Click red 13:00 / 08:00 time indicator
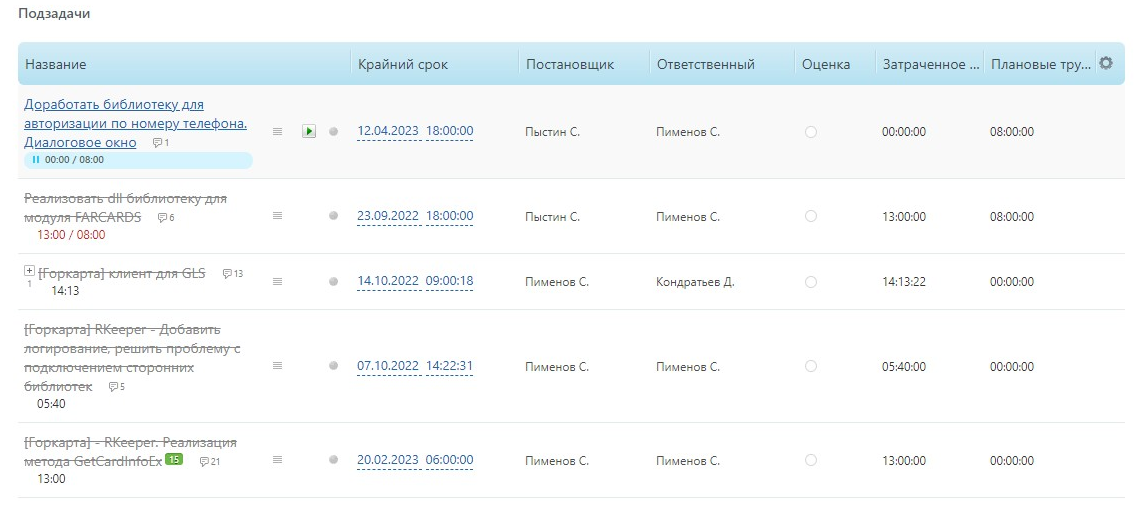This screenshot has width=1140, height=512. 71,235
